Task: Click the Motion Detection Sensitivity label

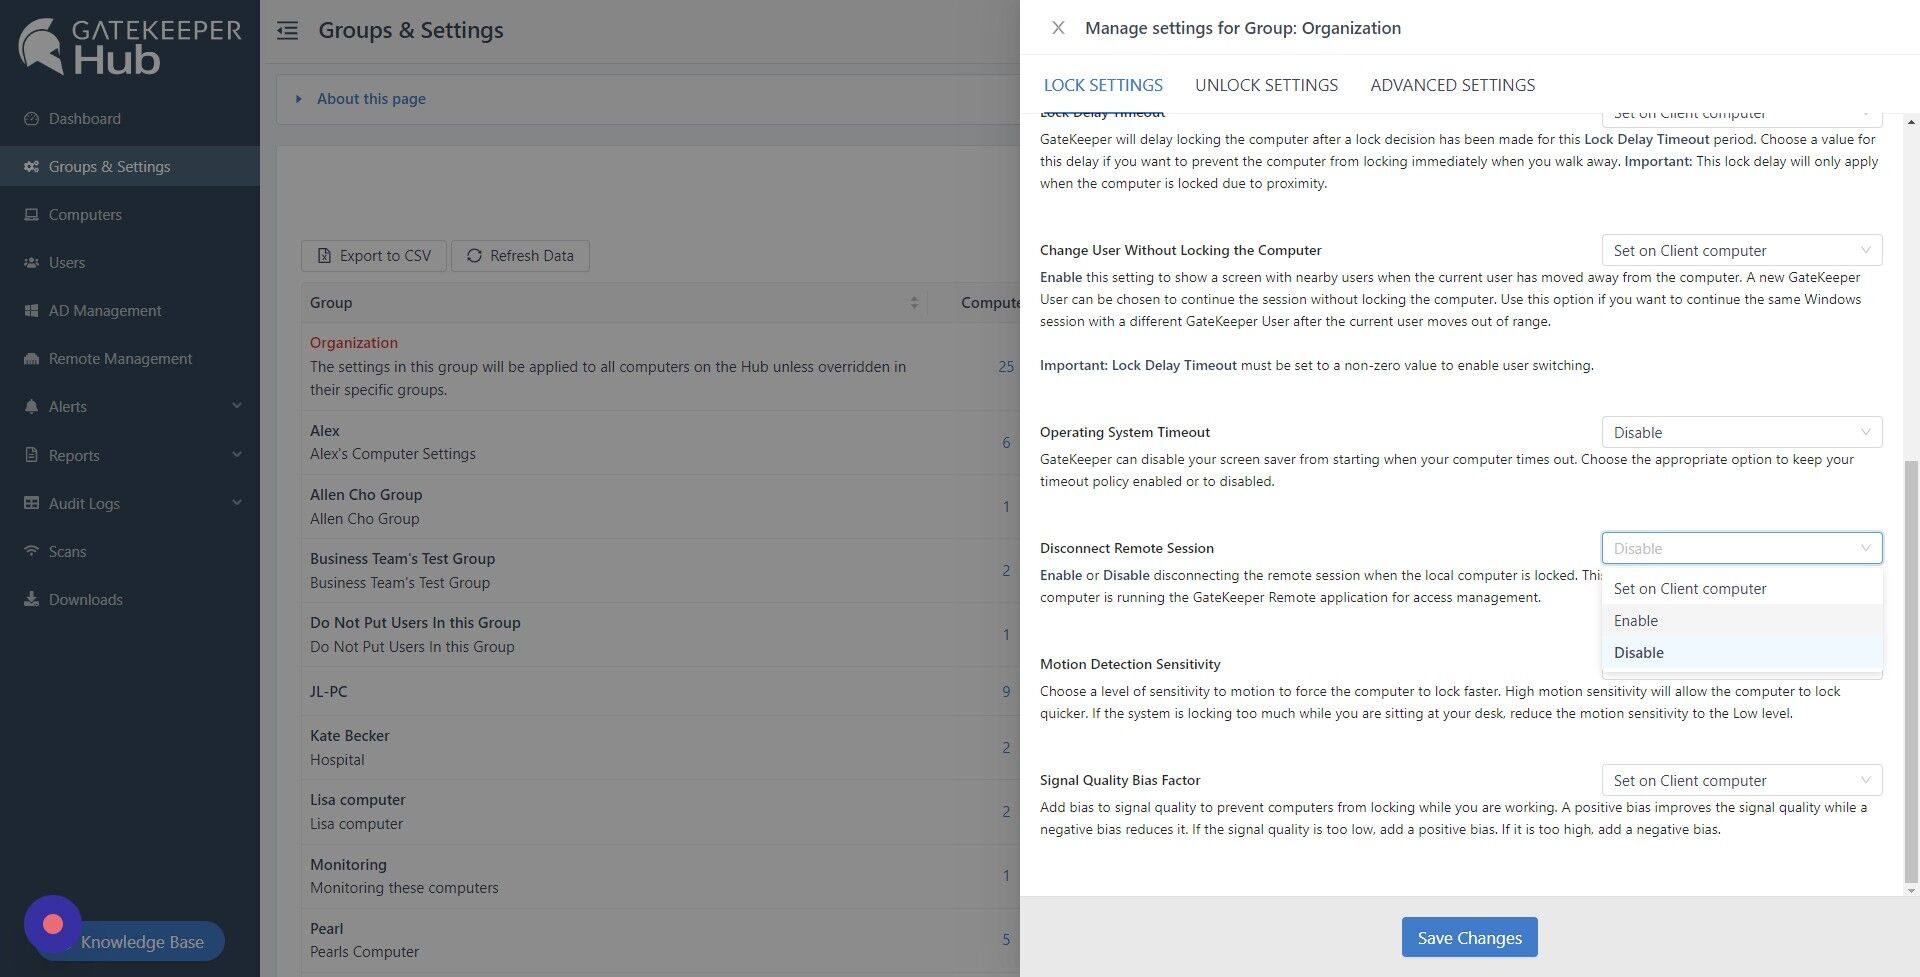Action: (1130, 664)
